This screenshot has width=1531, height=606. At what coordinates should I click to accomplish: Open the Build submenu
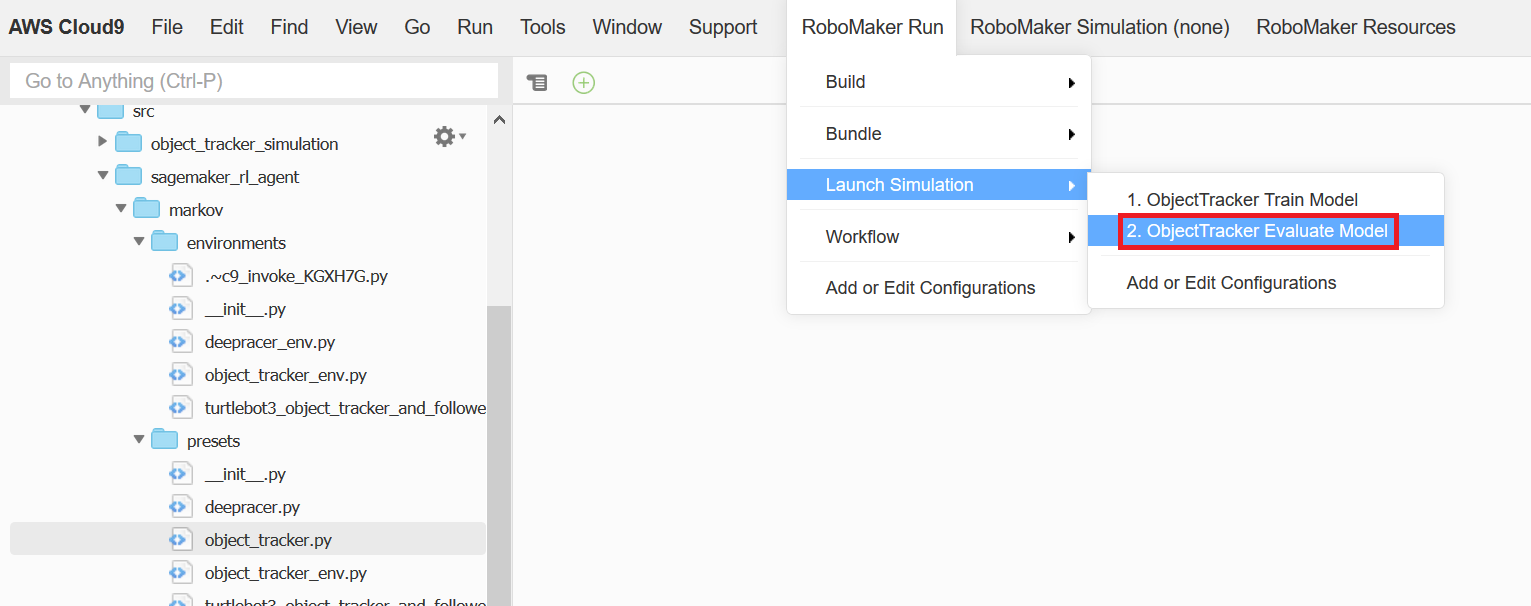point(938,82)
